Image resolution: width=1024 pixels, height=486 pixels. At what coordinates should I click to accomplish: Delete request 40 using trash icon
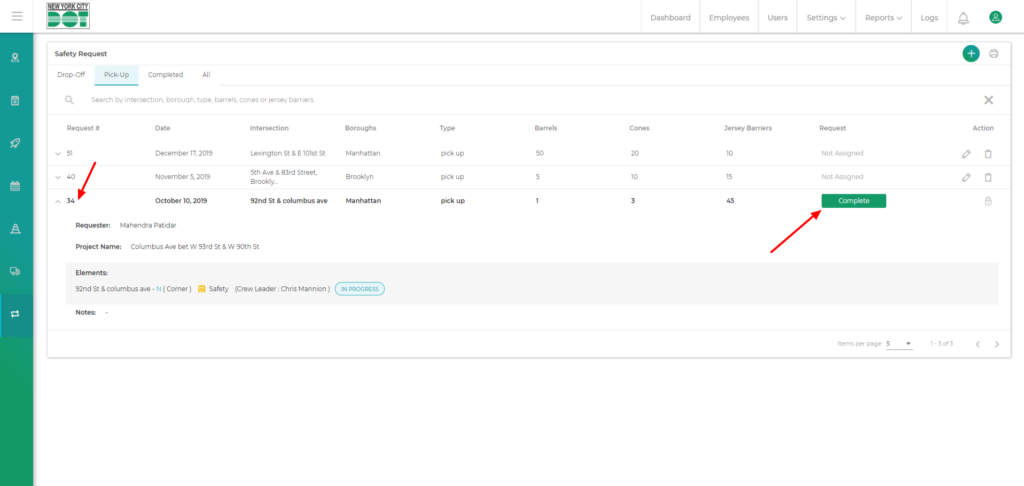(988, 177)
